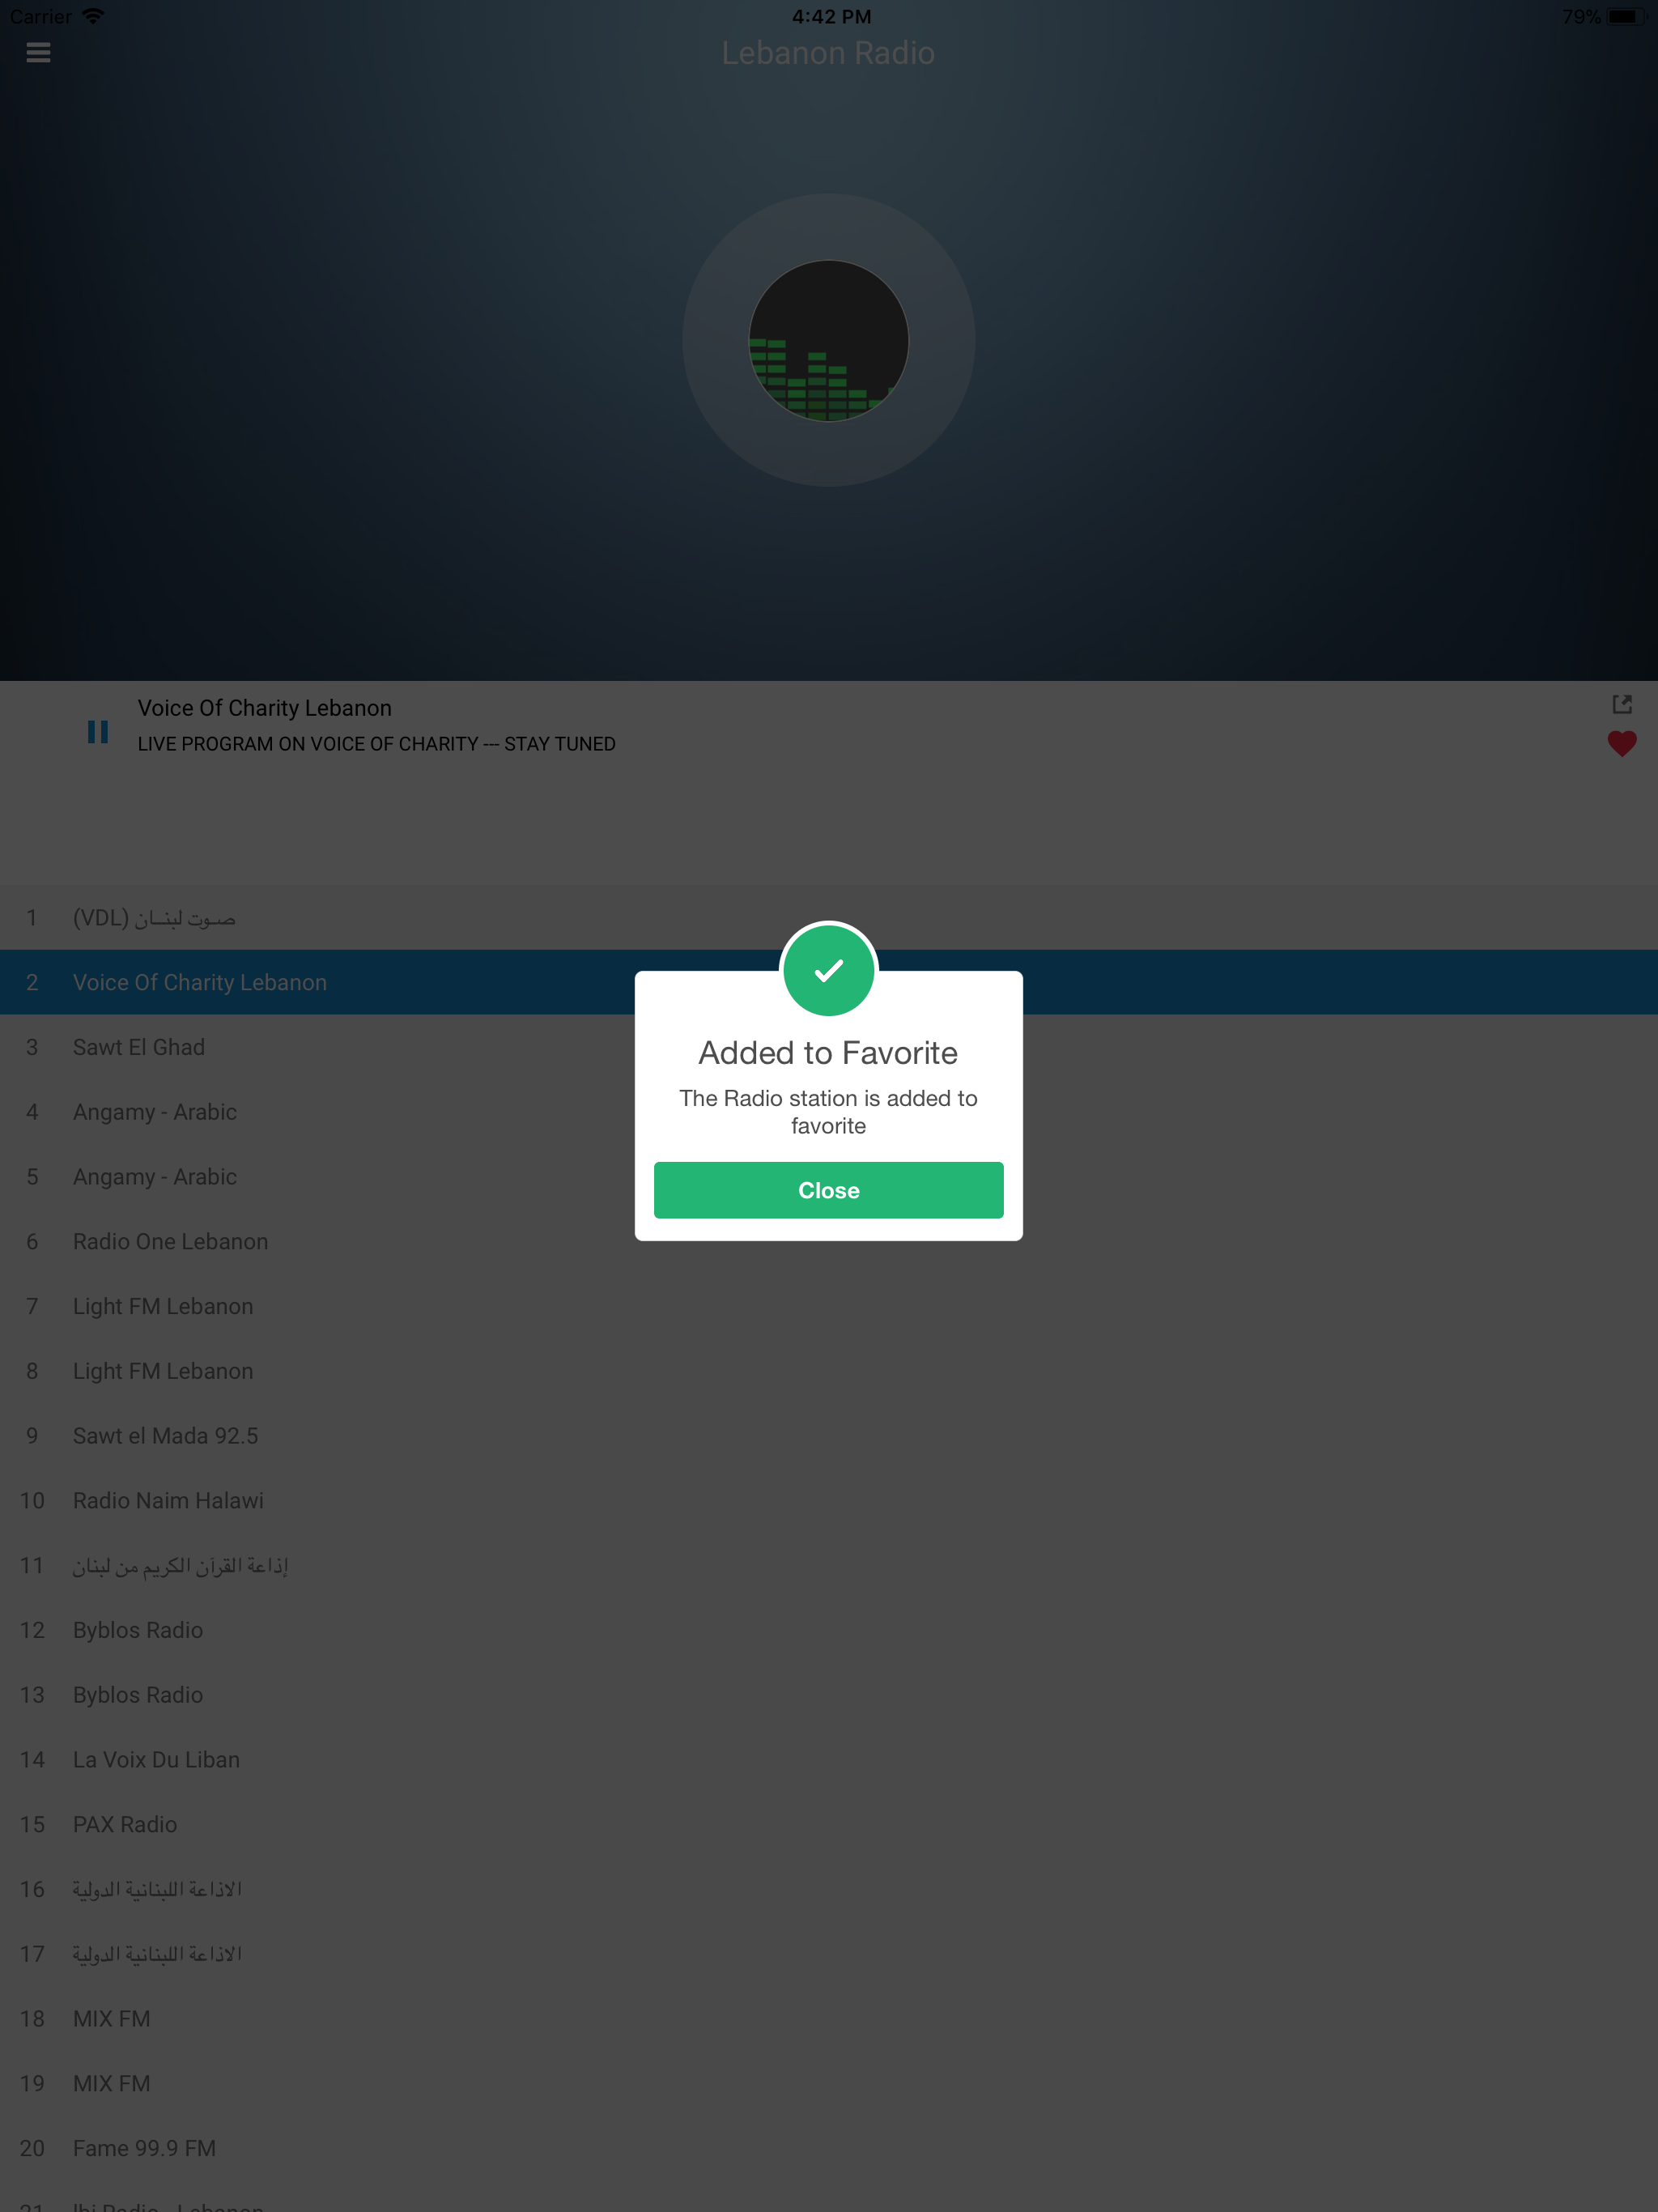Screen dimensions: 1658x2212
Task: Select Fame 99.9 FM station
Action: pyautogui.click(x=829, y=2148)
